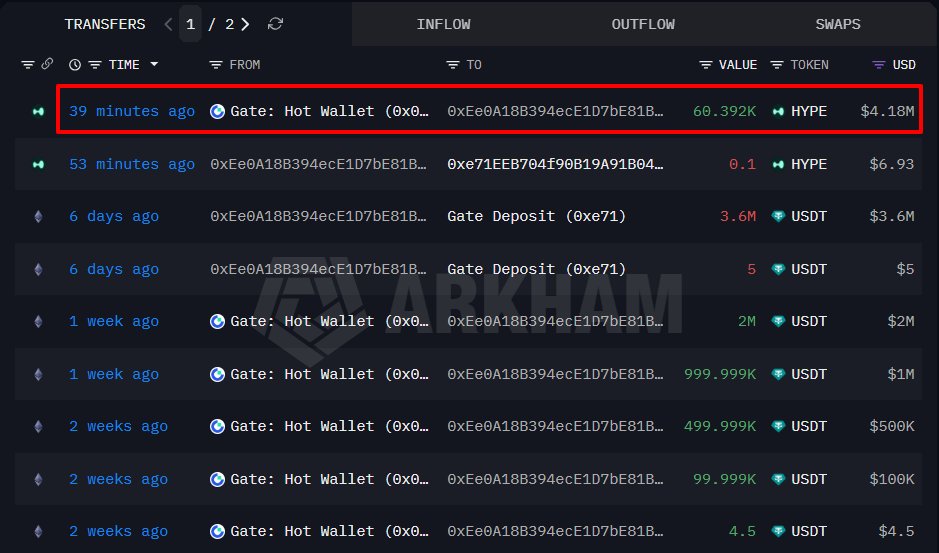
Task: Click Gate Hot Wallet in 99.999K row
Action: tap(329, 479)
